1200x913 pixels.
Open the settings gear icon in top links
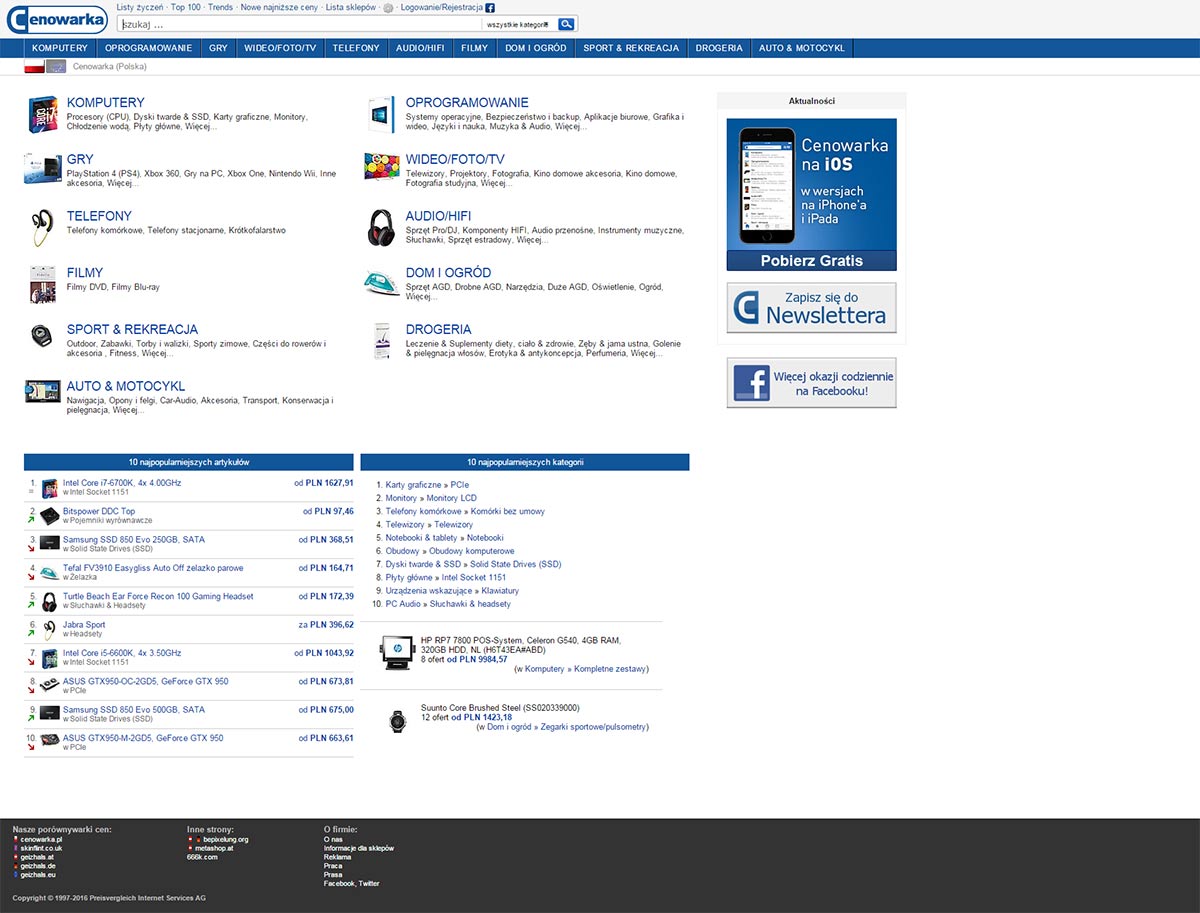(388, 8)
